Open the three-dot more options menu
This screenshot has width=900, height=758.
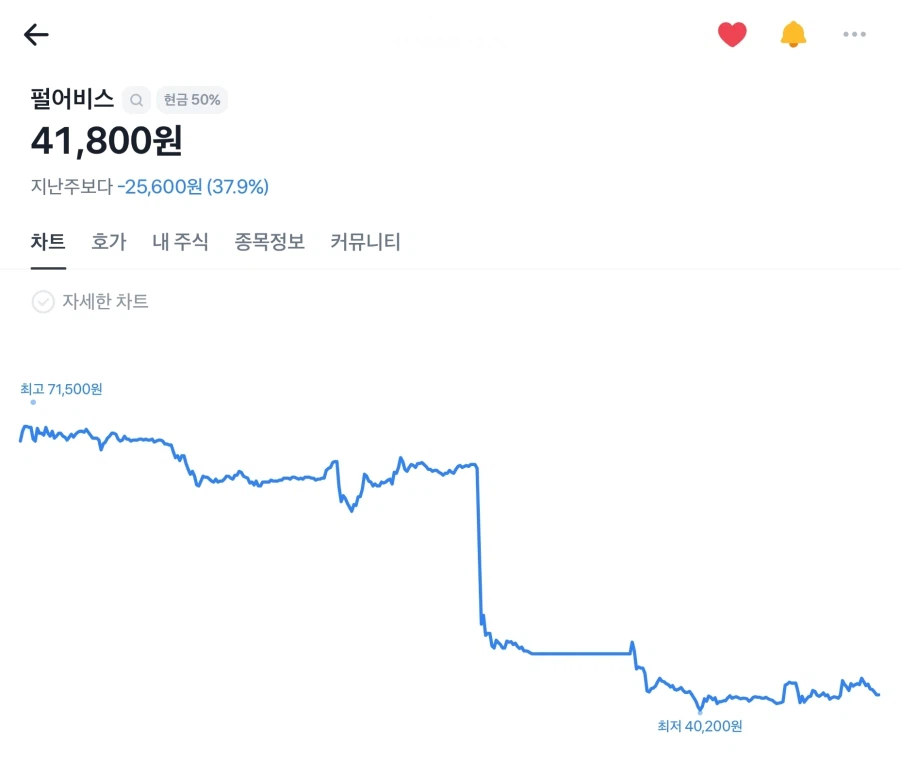854,35
